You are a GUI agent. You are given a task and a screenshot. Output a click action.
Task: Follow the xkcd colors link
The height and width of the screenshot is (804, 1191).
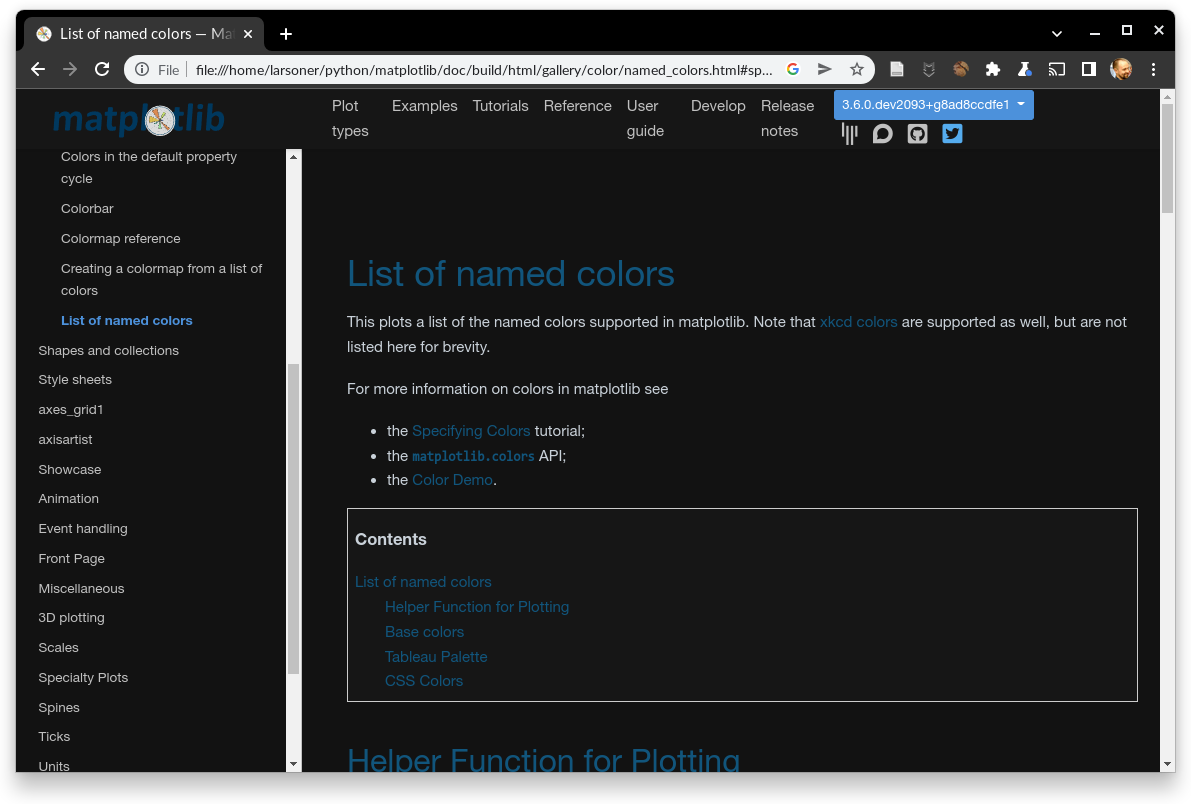(x=858, y=322)
